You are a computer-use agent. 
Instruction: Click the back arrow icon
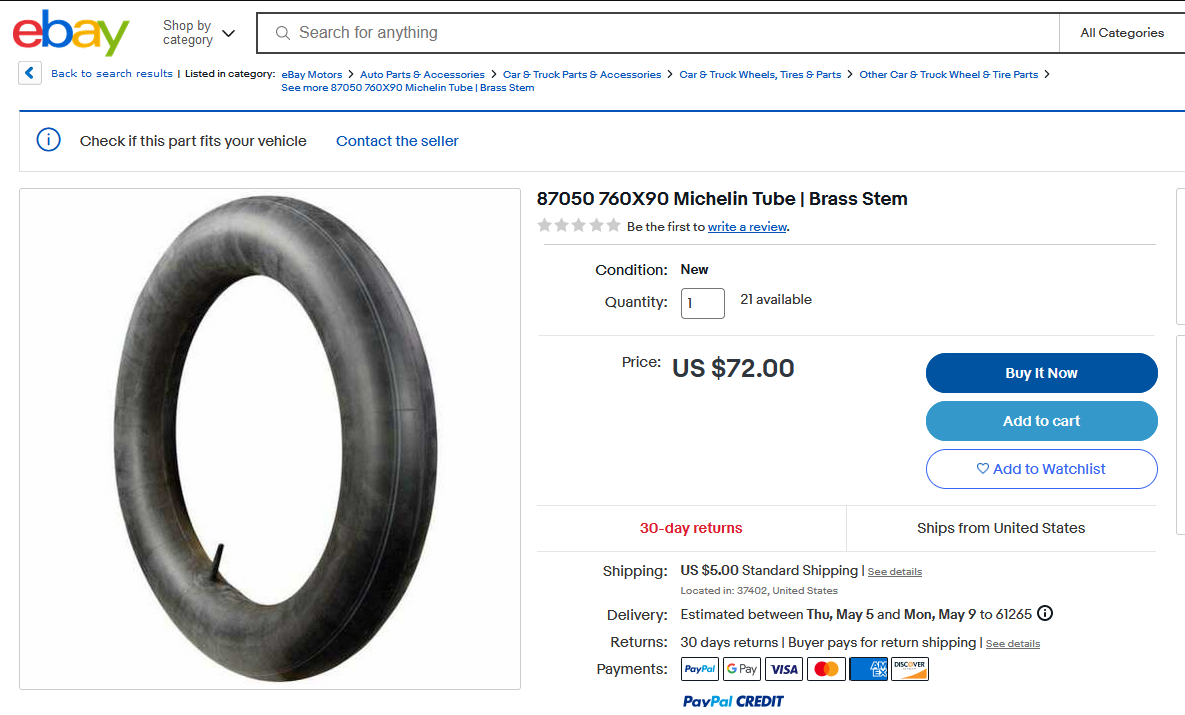point(30,73)
